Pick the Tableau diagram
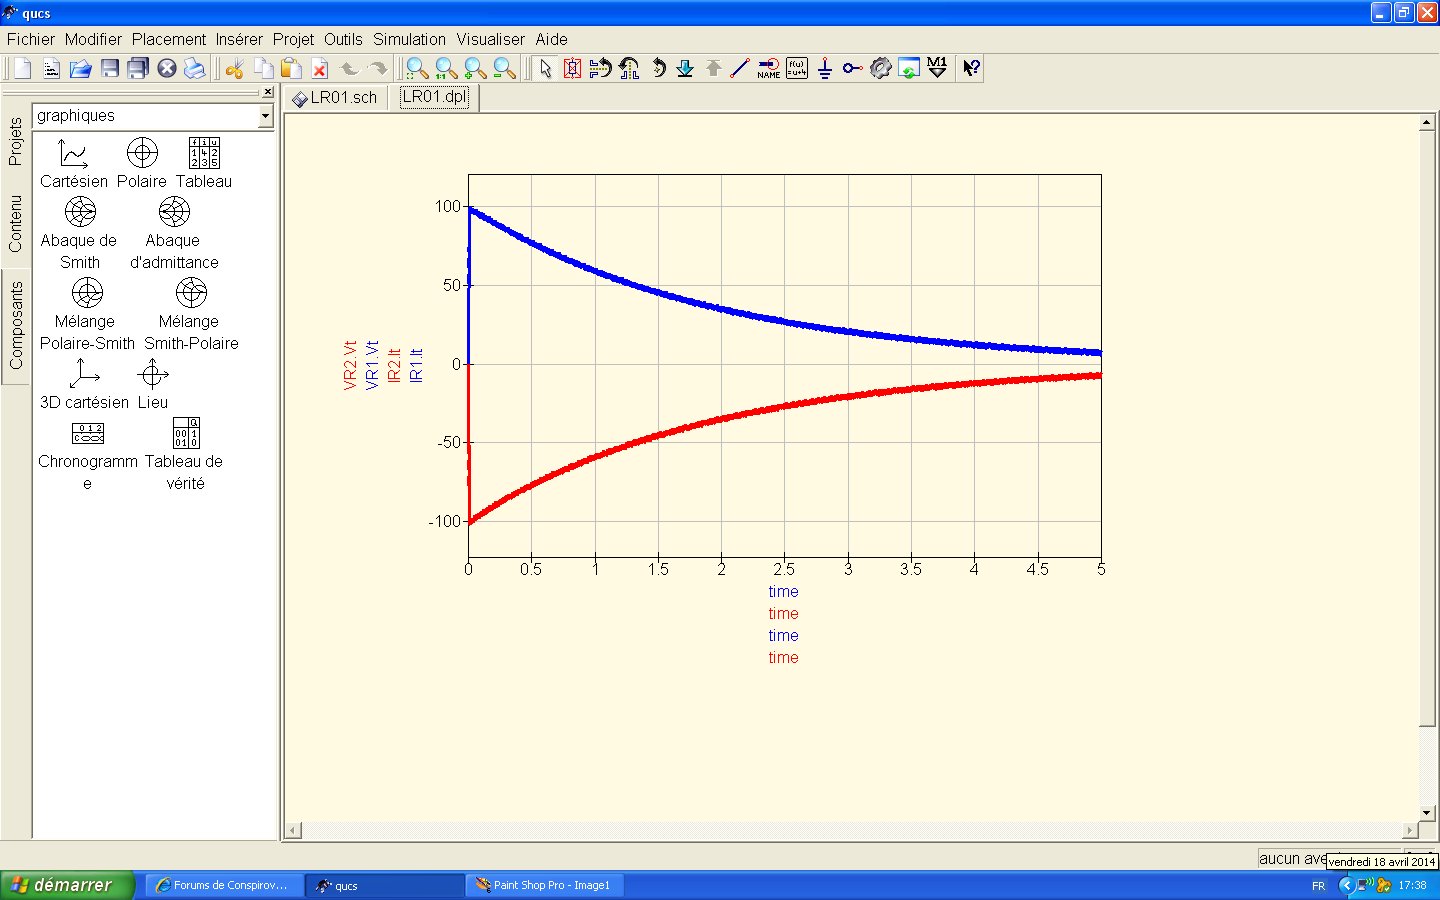The width and height of the screenshot is (1440, 900). click(x=204, y=164)
